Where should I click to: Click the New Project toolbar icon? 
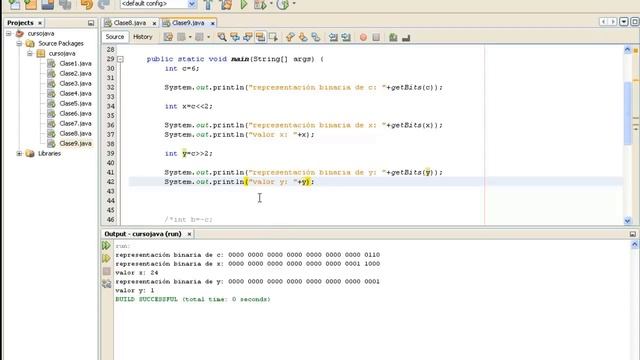(31, 4)
